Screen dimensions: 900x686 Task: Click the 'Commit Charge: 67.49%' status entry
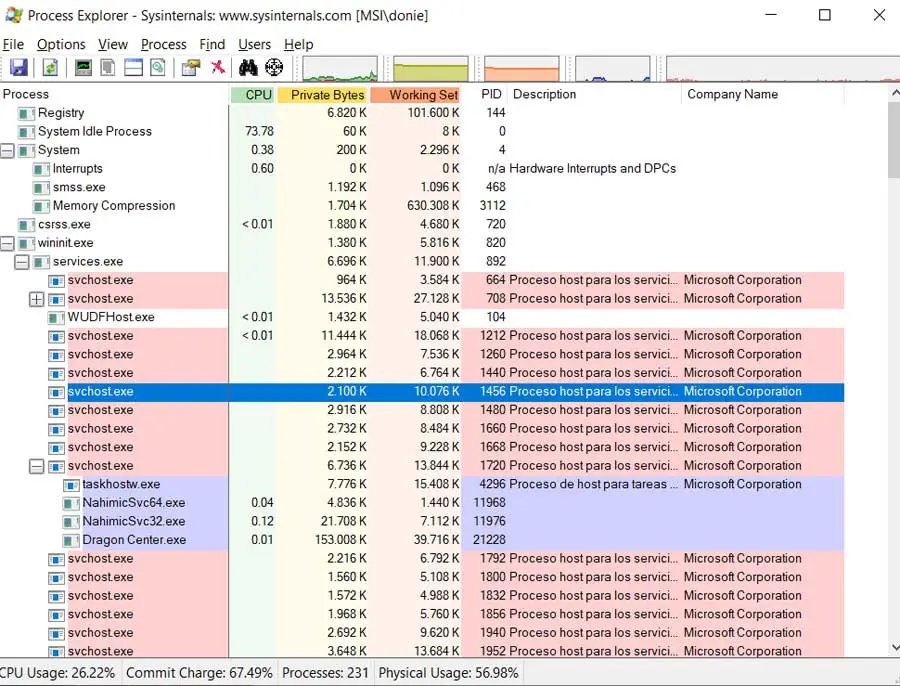coord(199,673)
